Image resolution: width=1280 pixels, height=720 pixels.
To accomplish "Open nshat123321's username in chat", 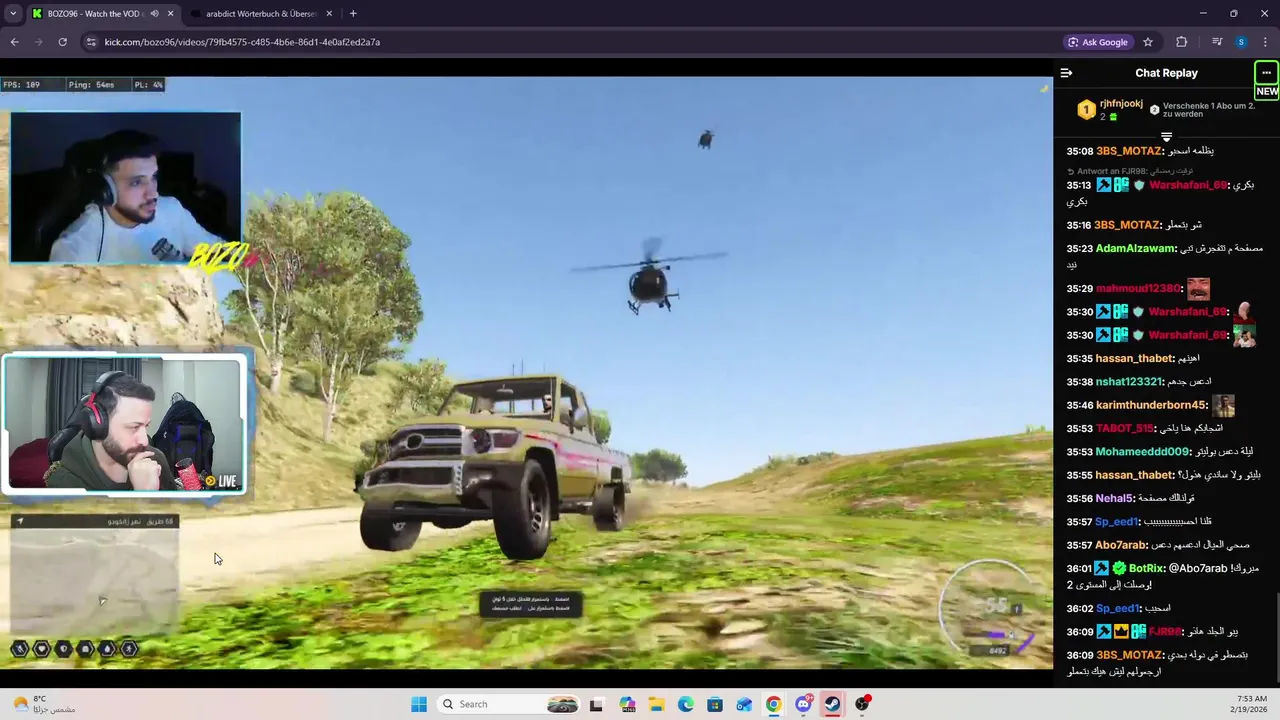I will [1129, 382].
